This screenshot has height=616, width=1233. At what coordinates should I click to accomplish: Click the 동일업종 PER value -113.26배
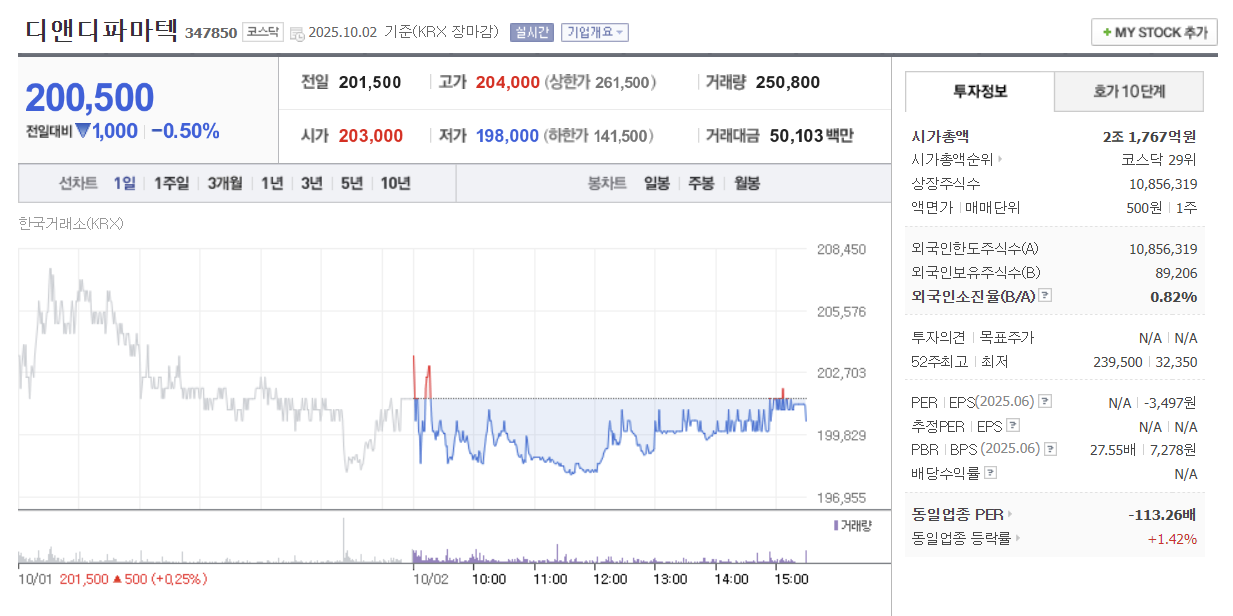pyautogui.click(x=1162, y=515)
